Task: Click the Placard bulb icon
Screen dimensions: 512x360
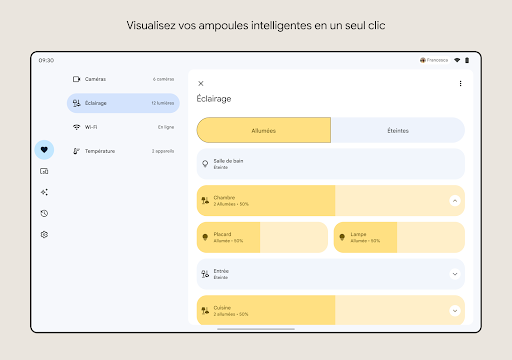Action: tap(205, 237)
